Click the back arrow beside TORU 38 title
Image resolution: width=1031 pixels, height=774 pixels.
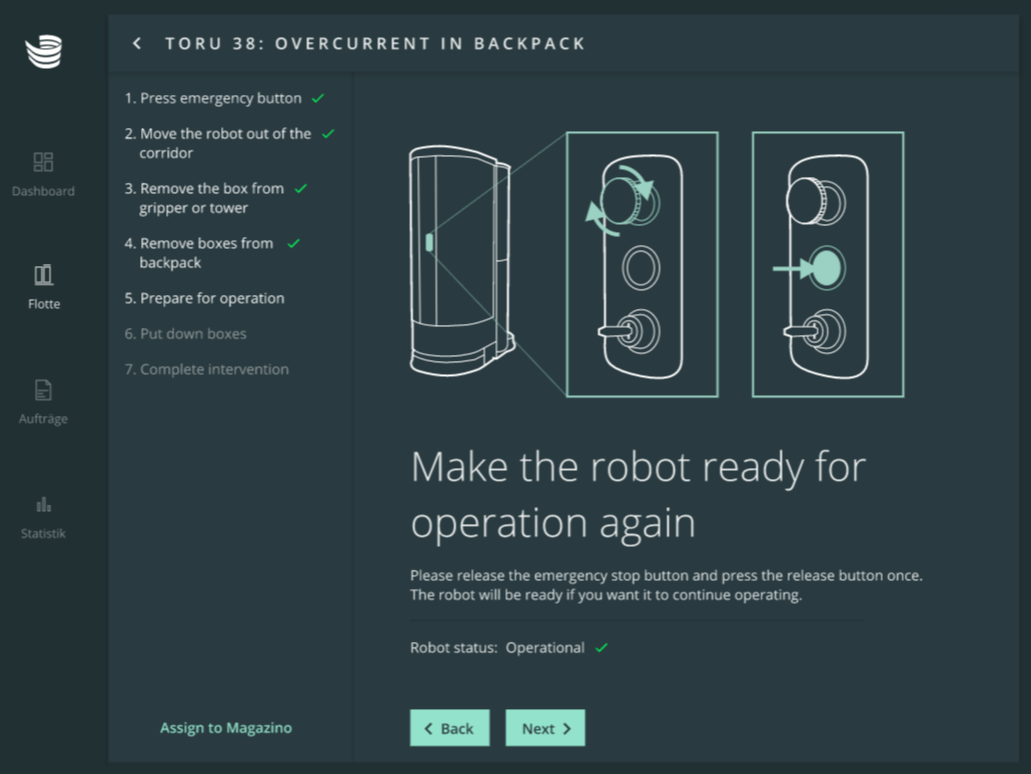pos(137,44)
